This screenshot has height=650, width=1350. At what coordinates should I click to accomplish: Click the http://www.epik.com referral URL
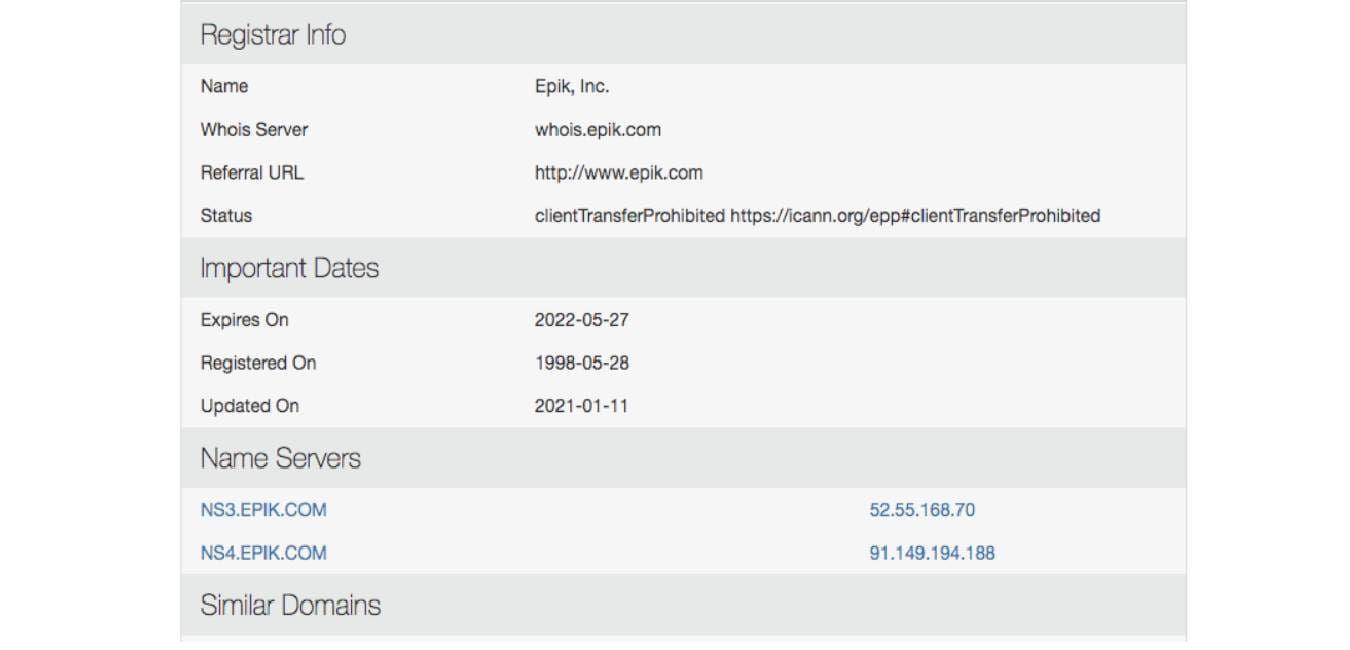(619, 173)
